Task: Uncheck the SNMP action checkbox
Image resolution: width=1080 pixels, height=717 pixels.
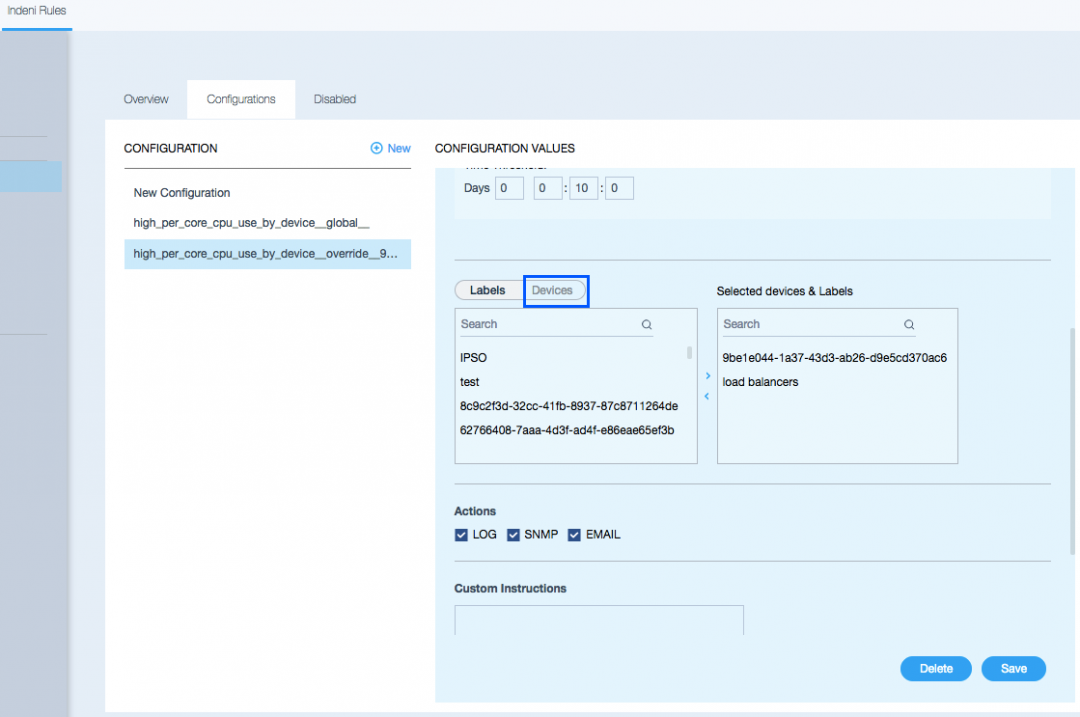Action: (513, 535)
